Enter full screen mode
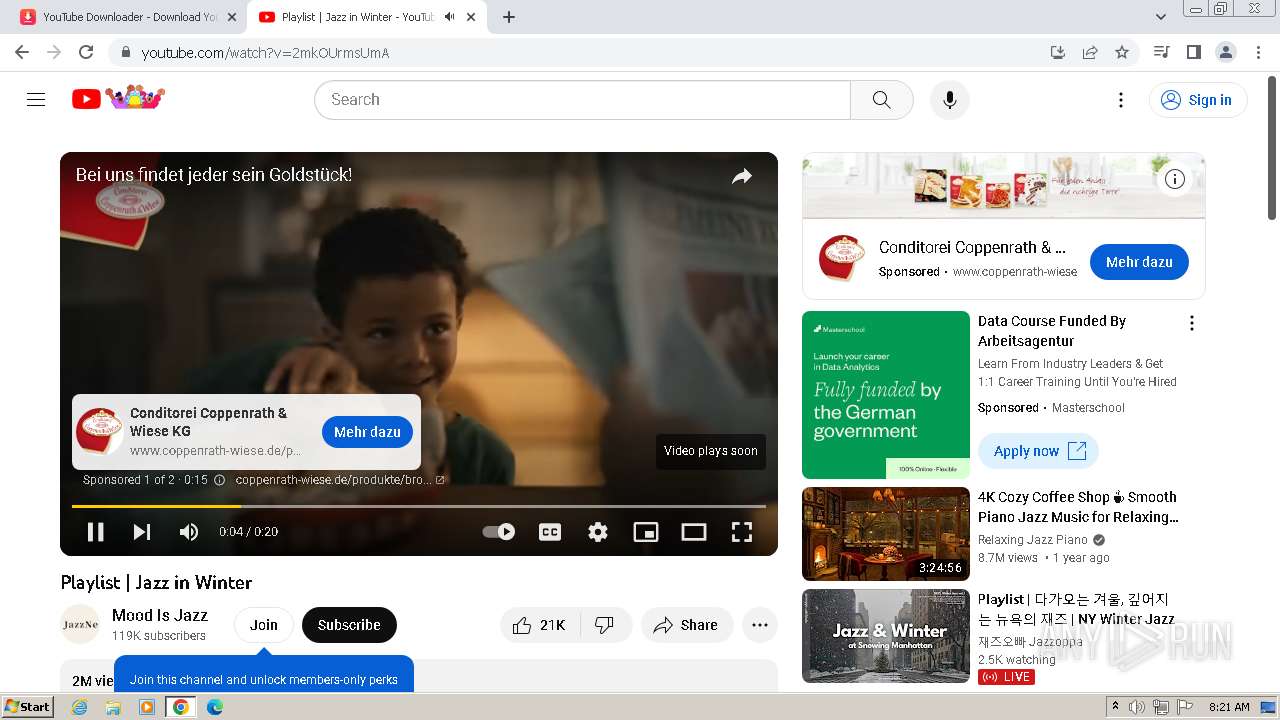 coord(742,532)
